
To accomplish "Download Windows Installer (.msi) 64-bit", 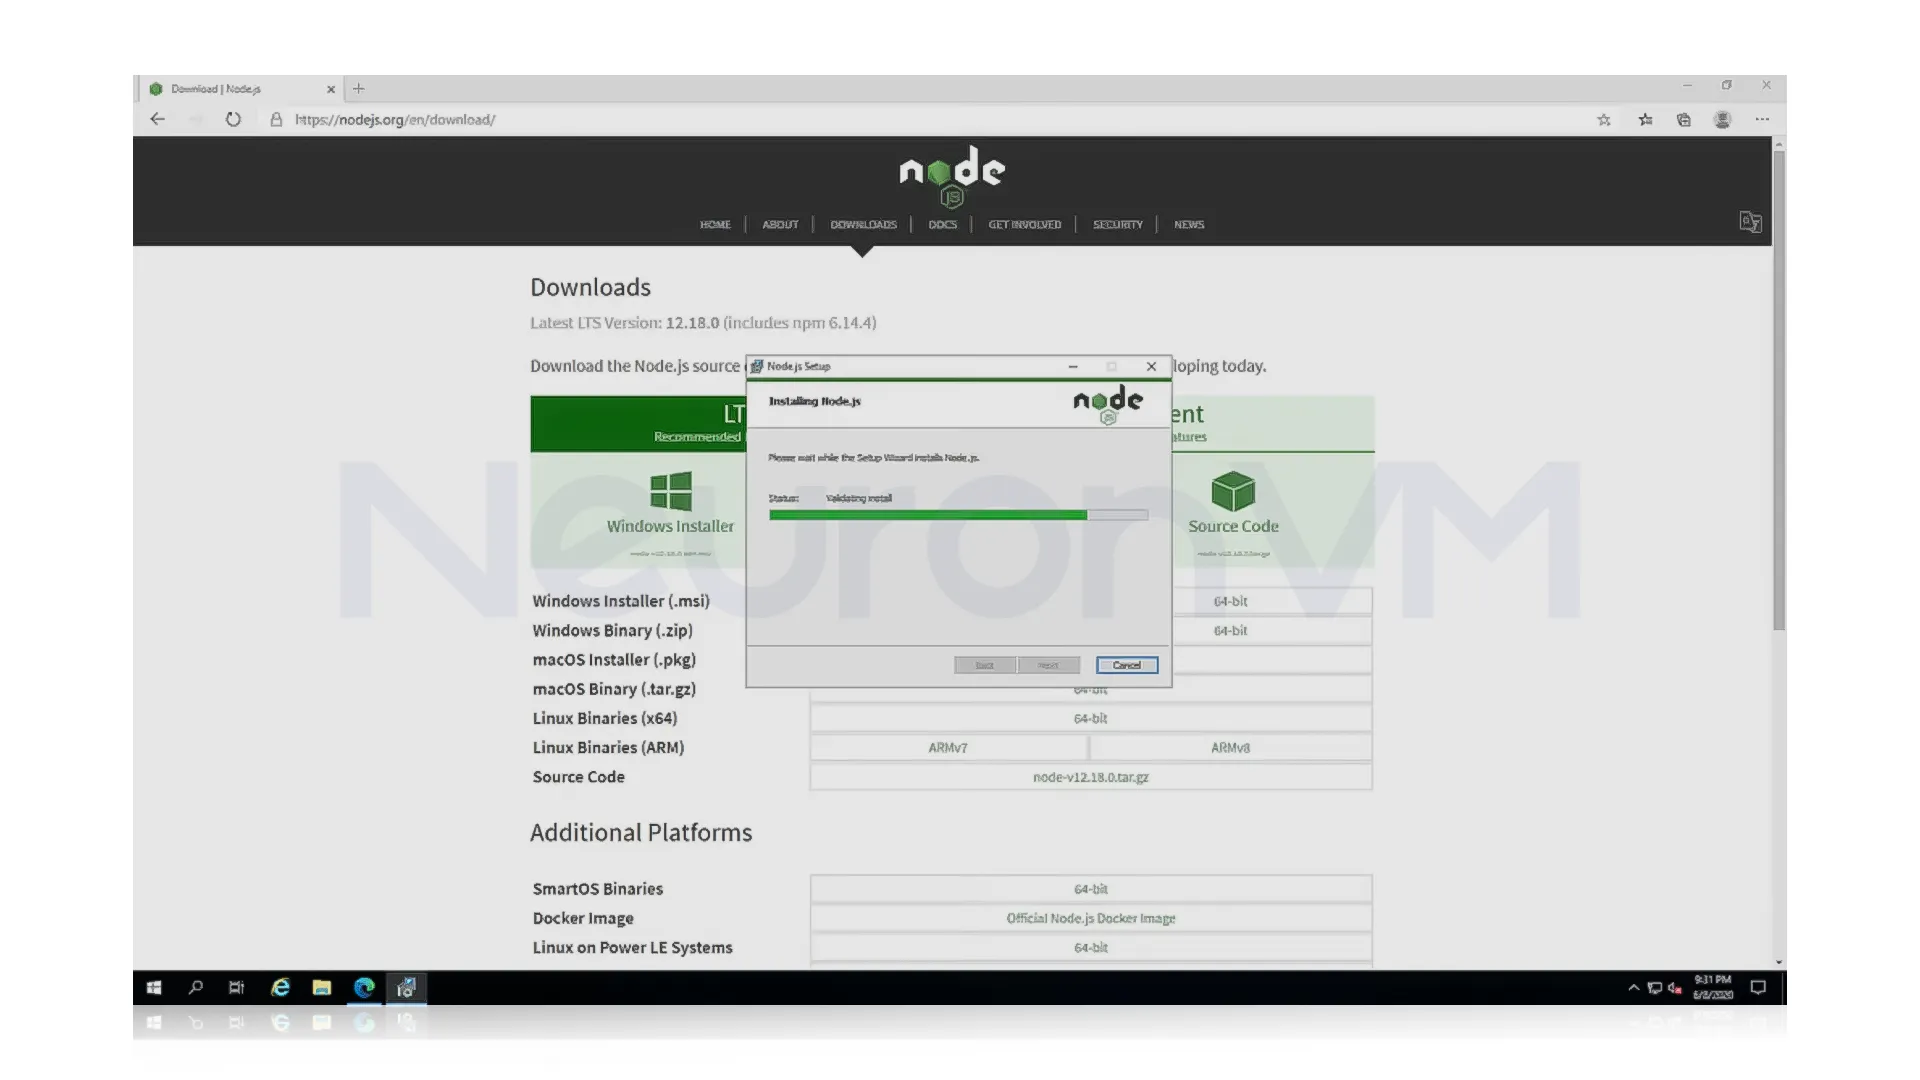I will tap(1230, 601).
